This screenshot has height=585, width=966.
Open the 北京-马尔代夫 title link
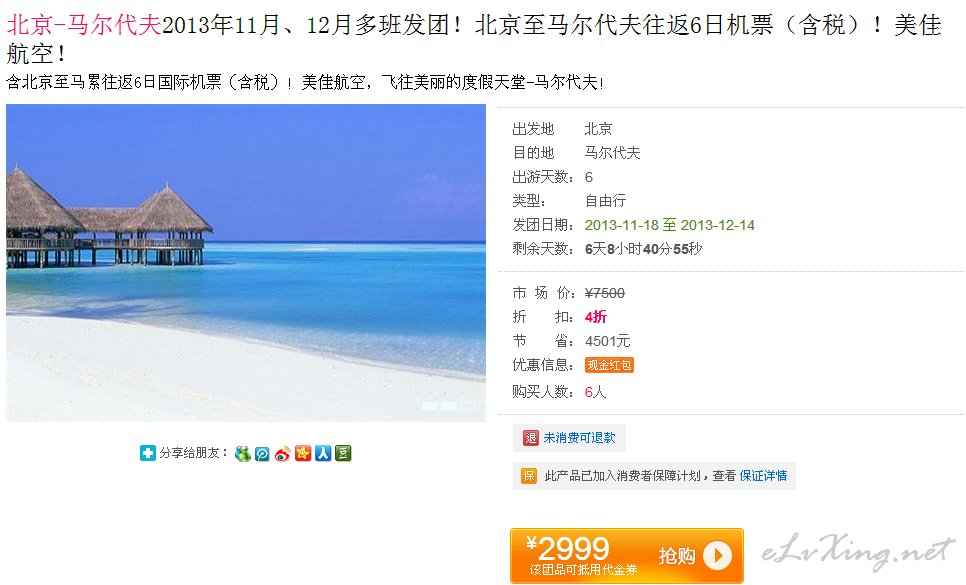click(84, 26)
